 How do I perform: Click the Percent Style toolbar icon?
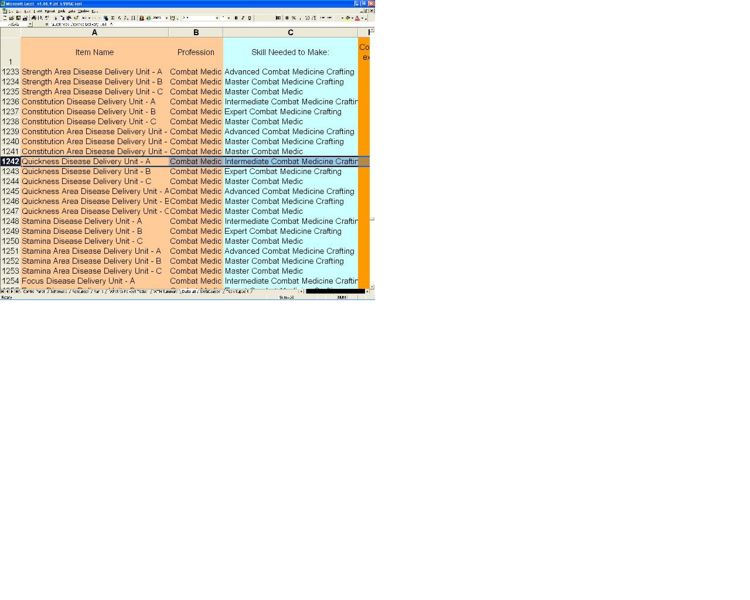click(x=294, y=18)
